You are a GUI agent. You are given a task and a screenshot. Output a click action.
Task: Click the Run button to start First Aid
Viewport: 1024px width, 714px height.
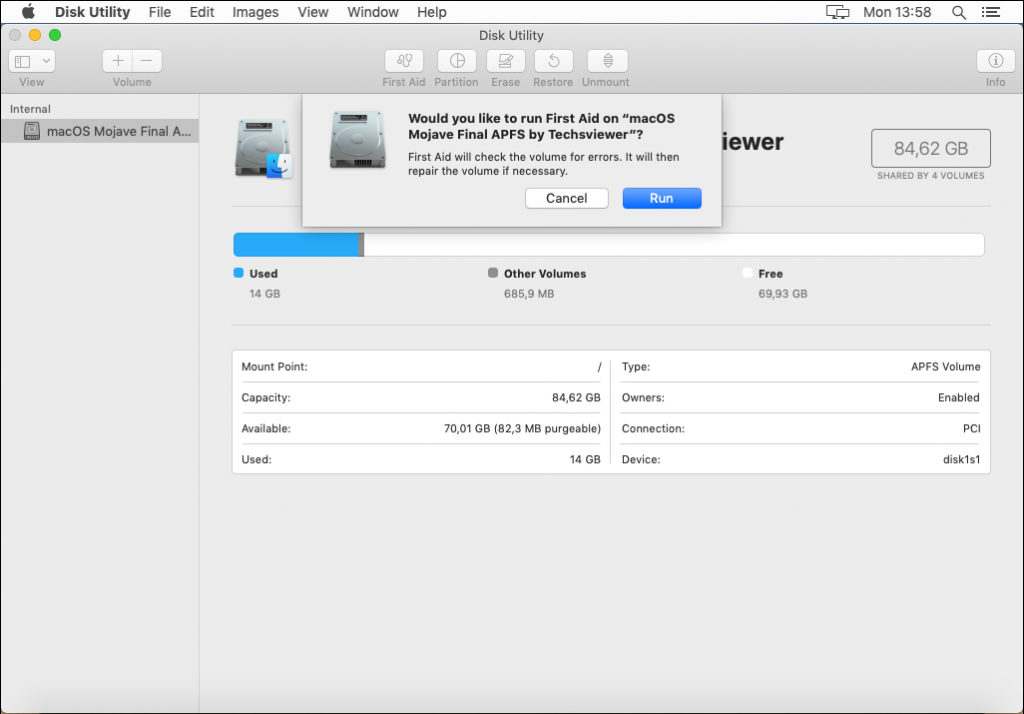point(662,198)
